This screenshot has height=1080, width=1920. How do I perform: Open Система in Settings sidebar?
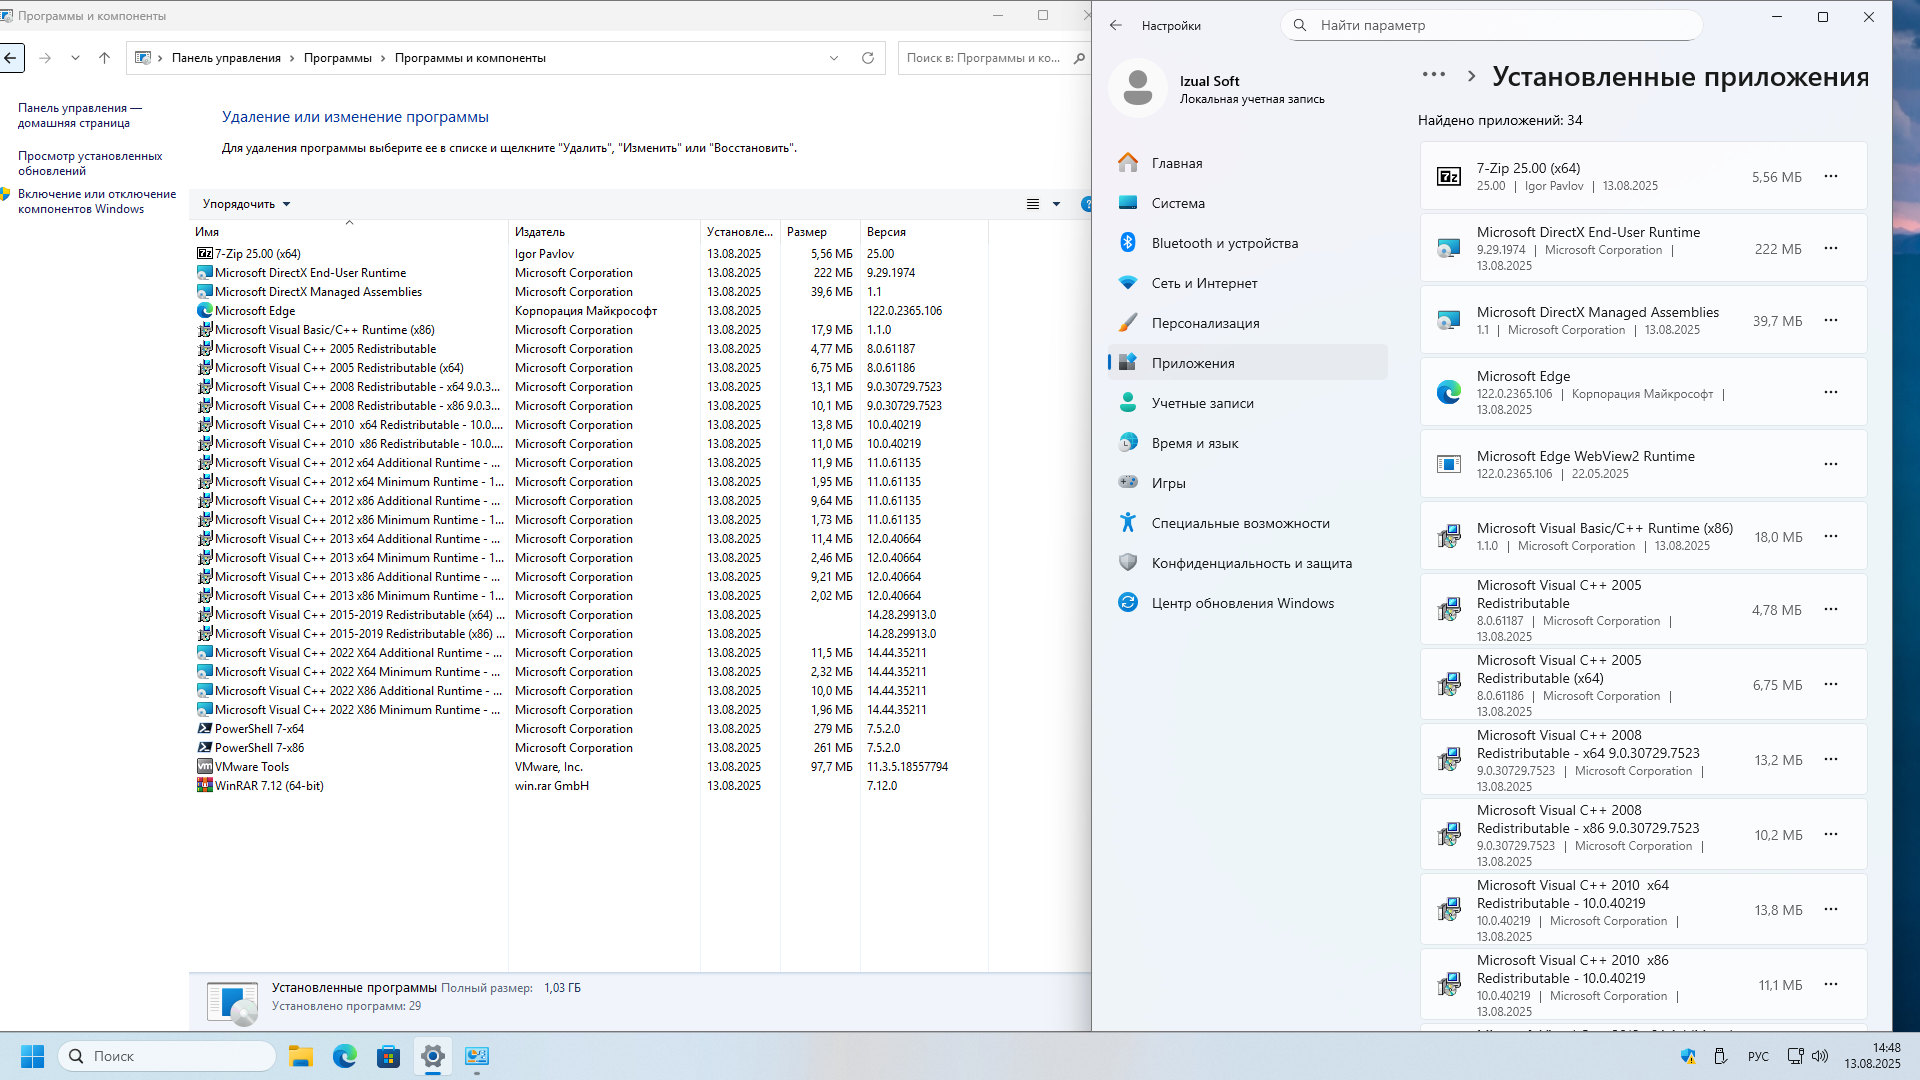[x=1248, y=203]
